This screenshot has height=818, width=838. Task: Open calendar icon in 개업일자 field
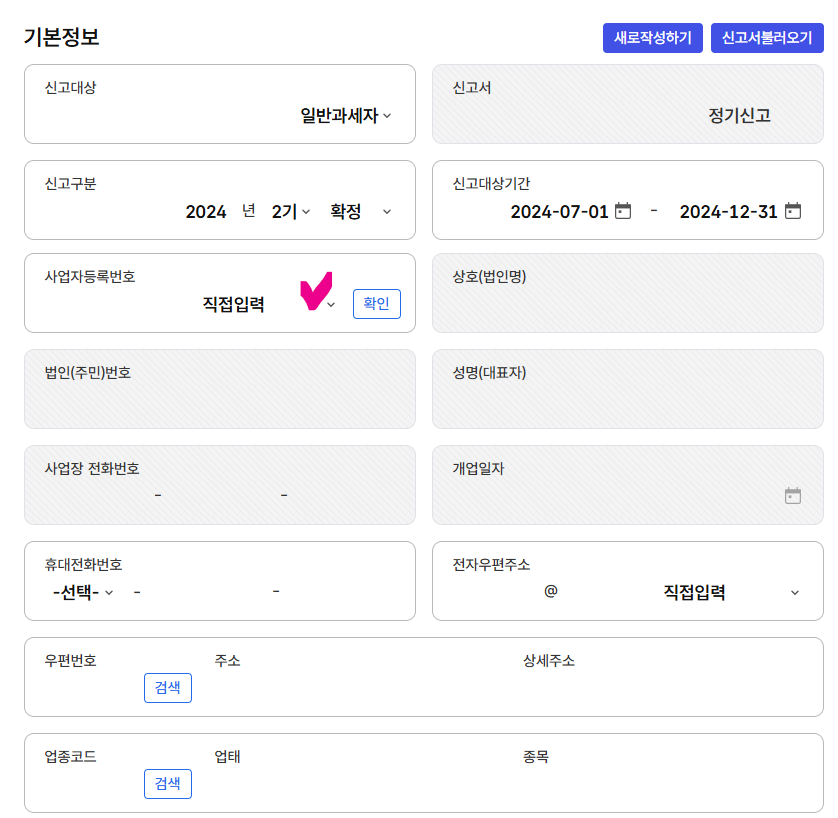pos(793,496)
